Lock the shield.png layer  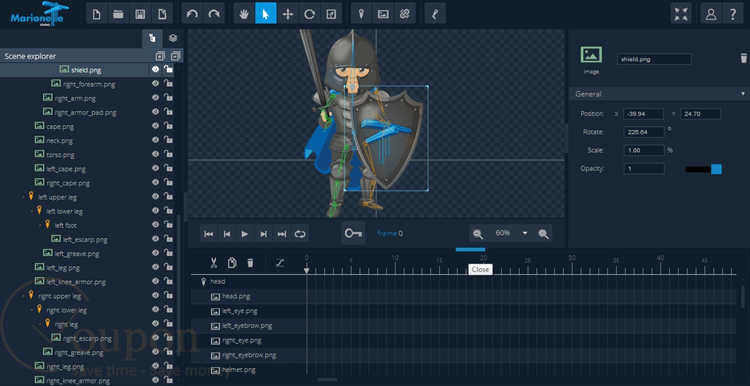coord(168,69)
